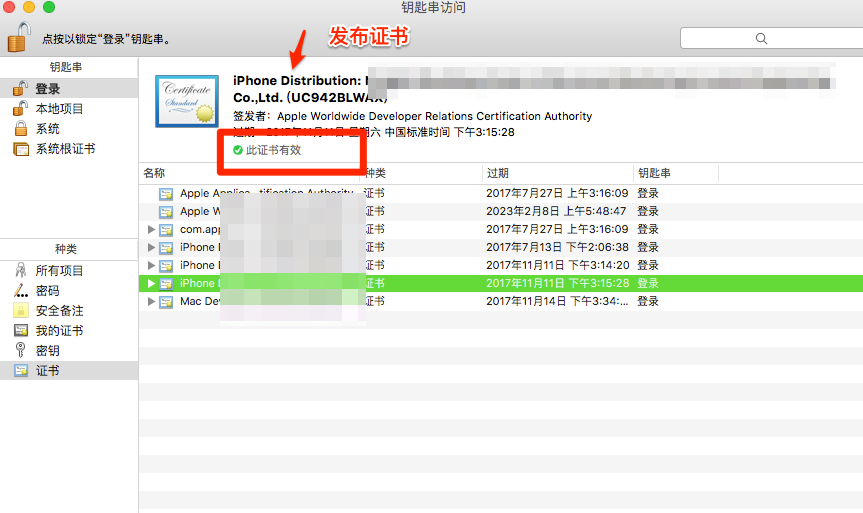863x513 pixels.
Task: Expand the Mac Dev certificate row
Action: click(151, 302)
